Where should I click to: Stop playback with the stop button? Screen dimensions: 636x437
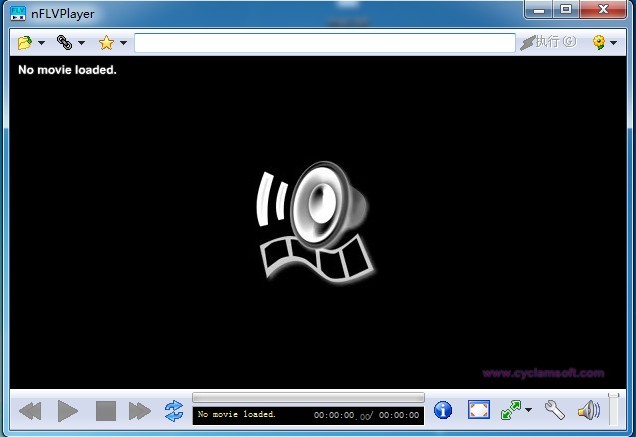coord(106,410)
